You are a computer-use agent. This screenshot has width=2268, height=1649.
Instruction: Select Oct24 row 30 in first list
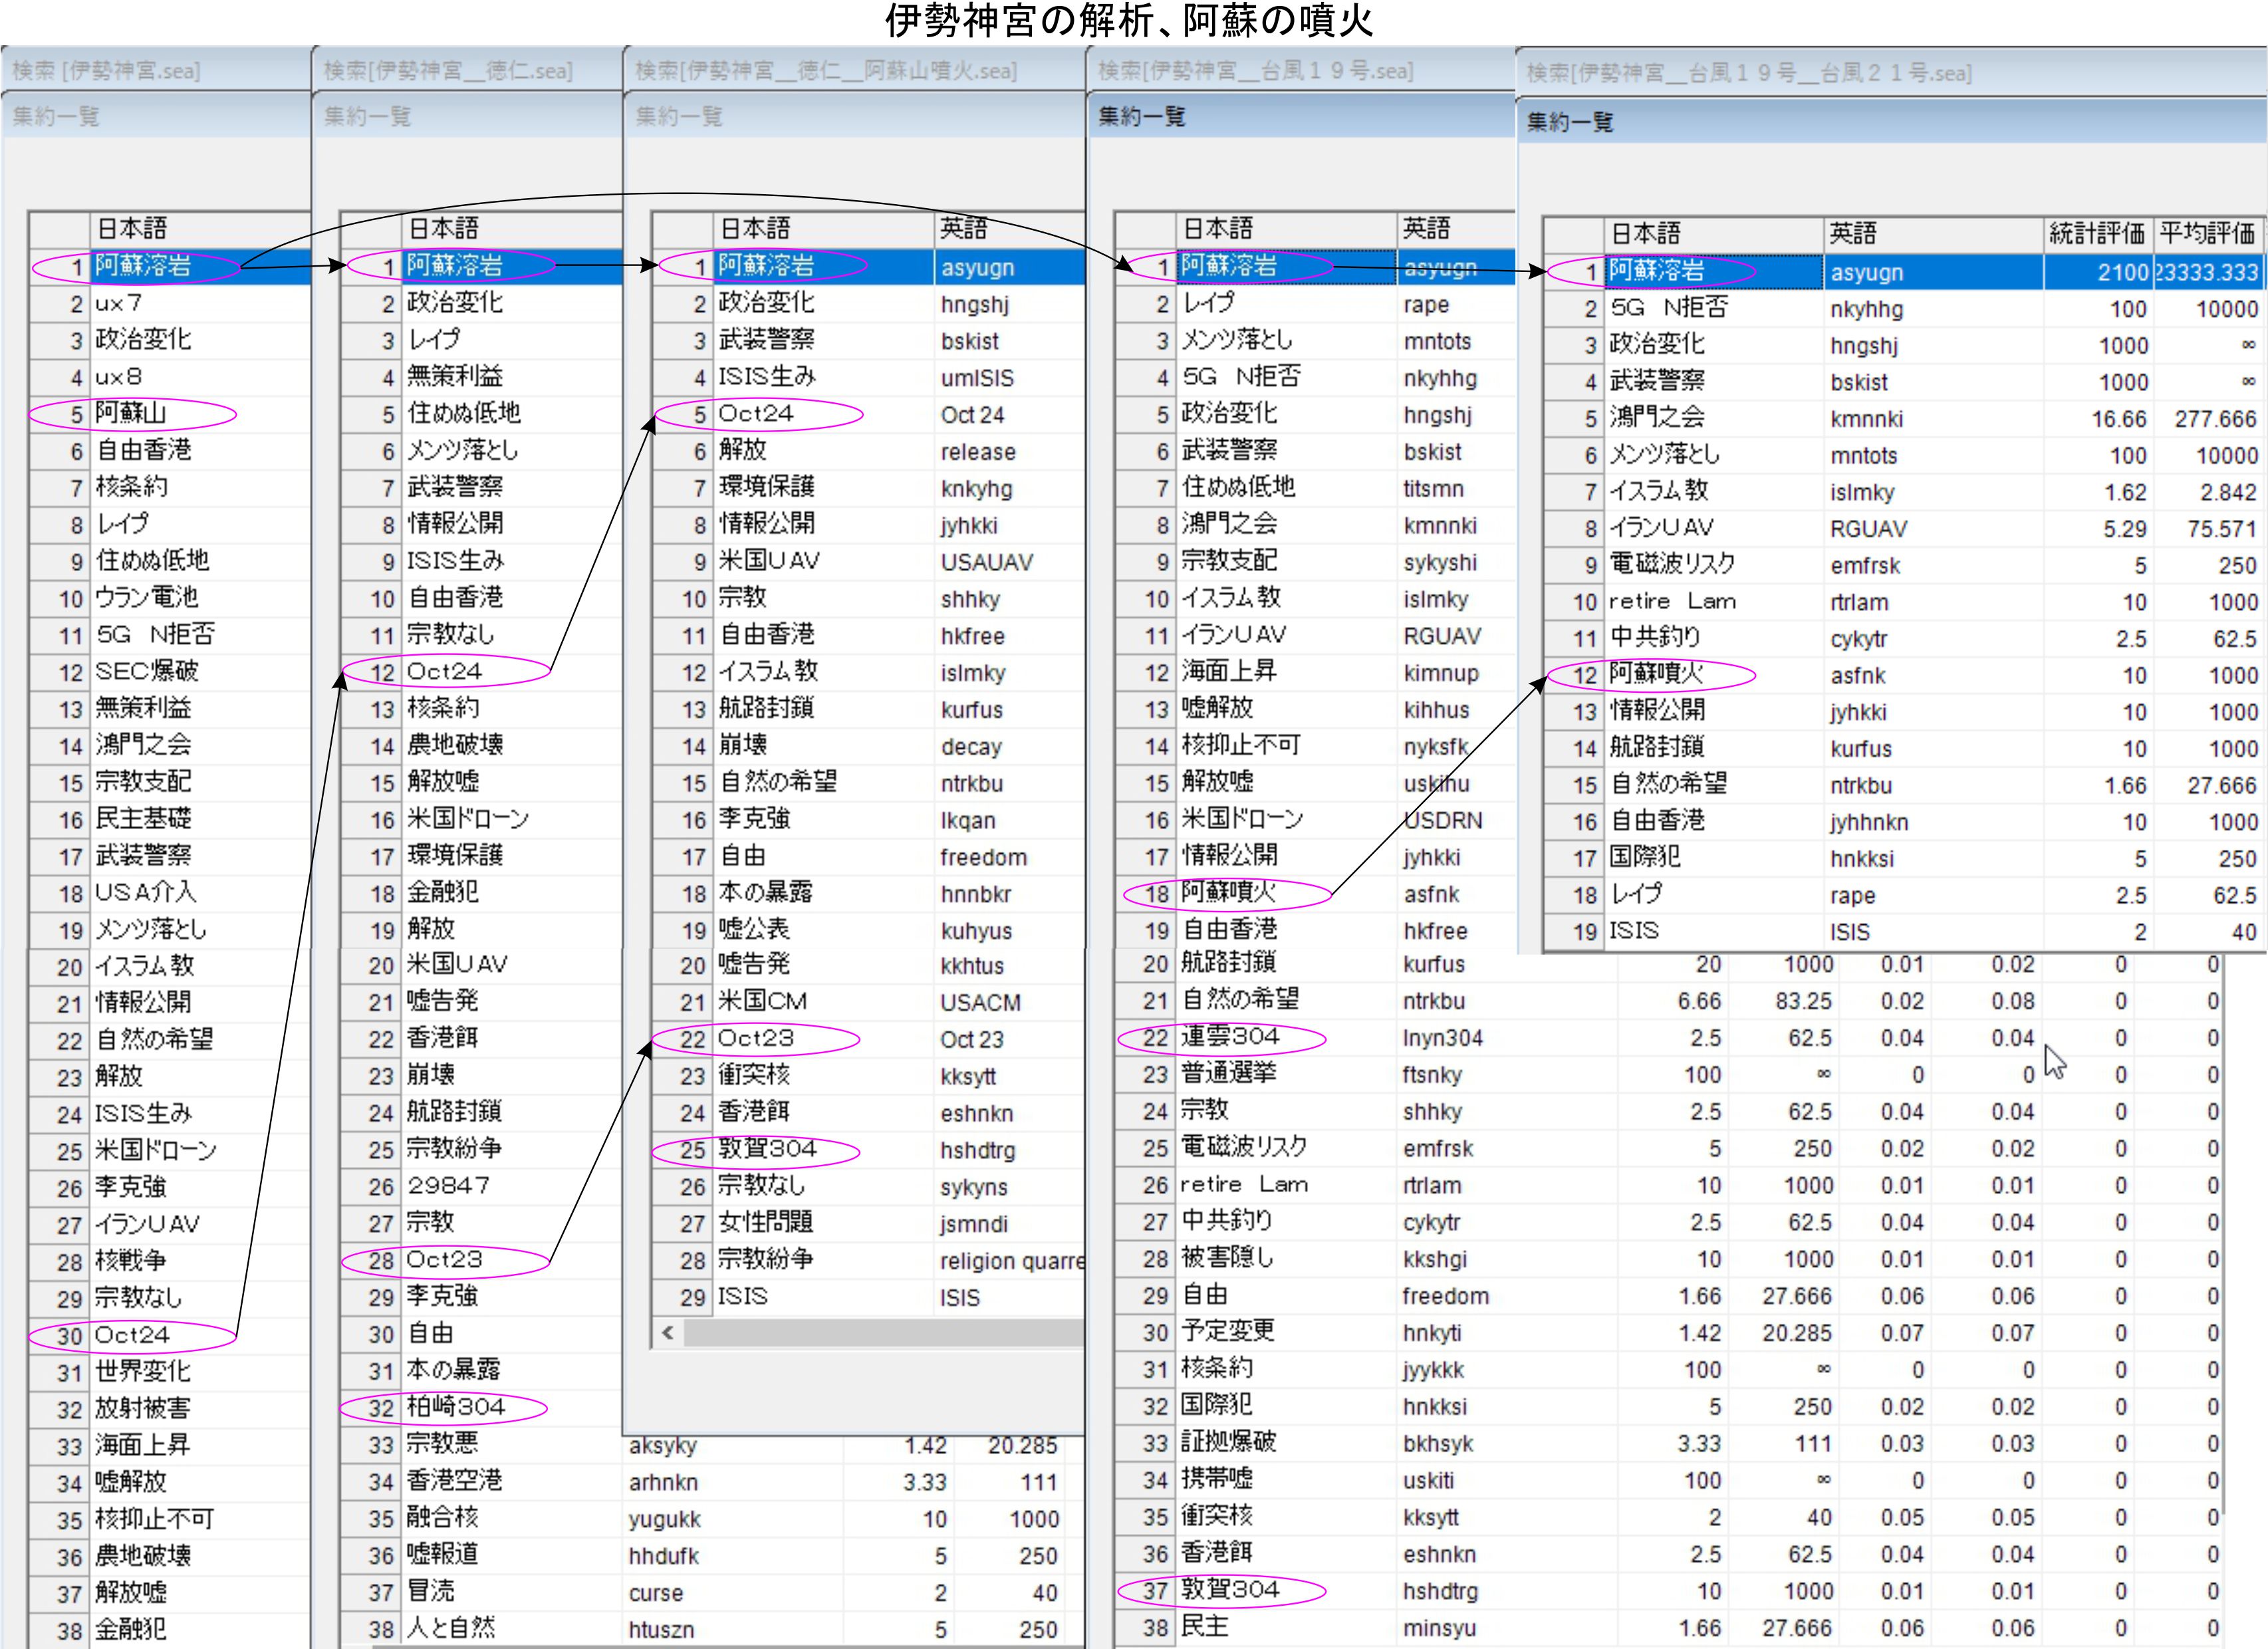pos(132,1335)
